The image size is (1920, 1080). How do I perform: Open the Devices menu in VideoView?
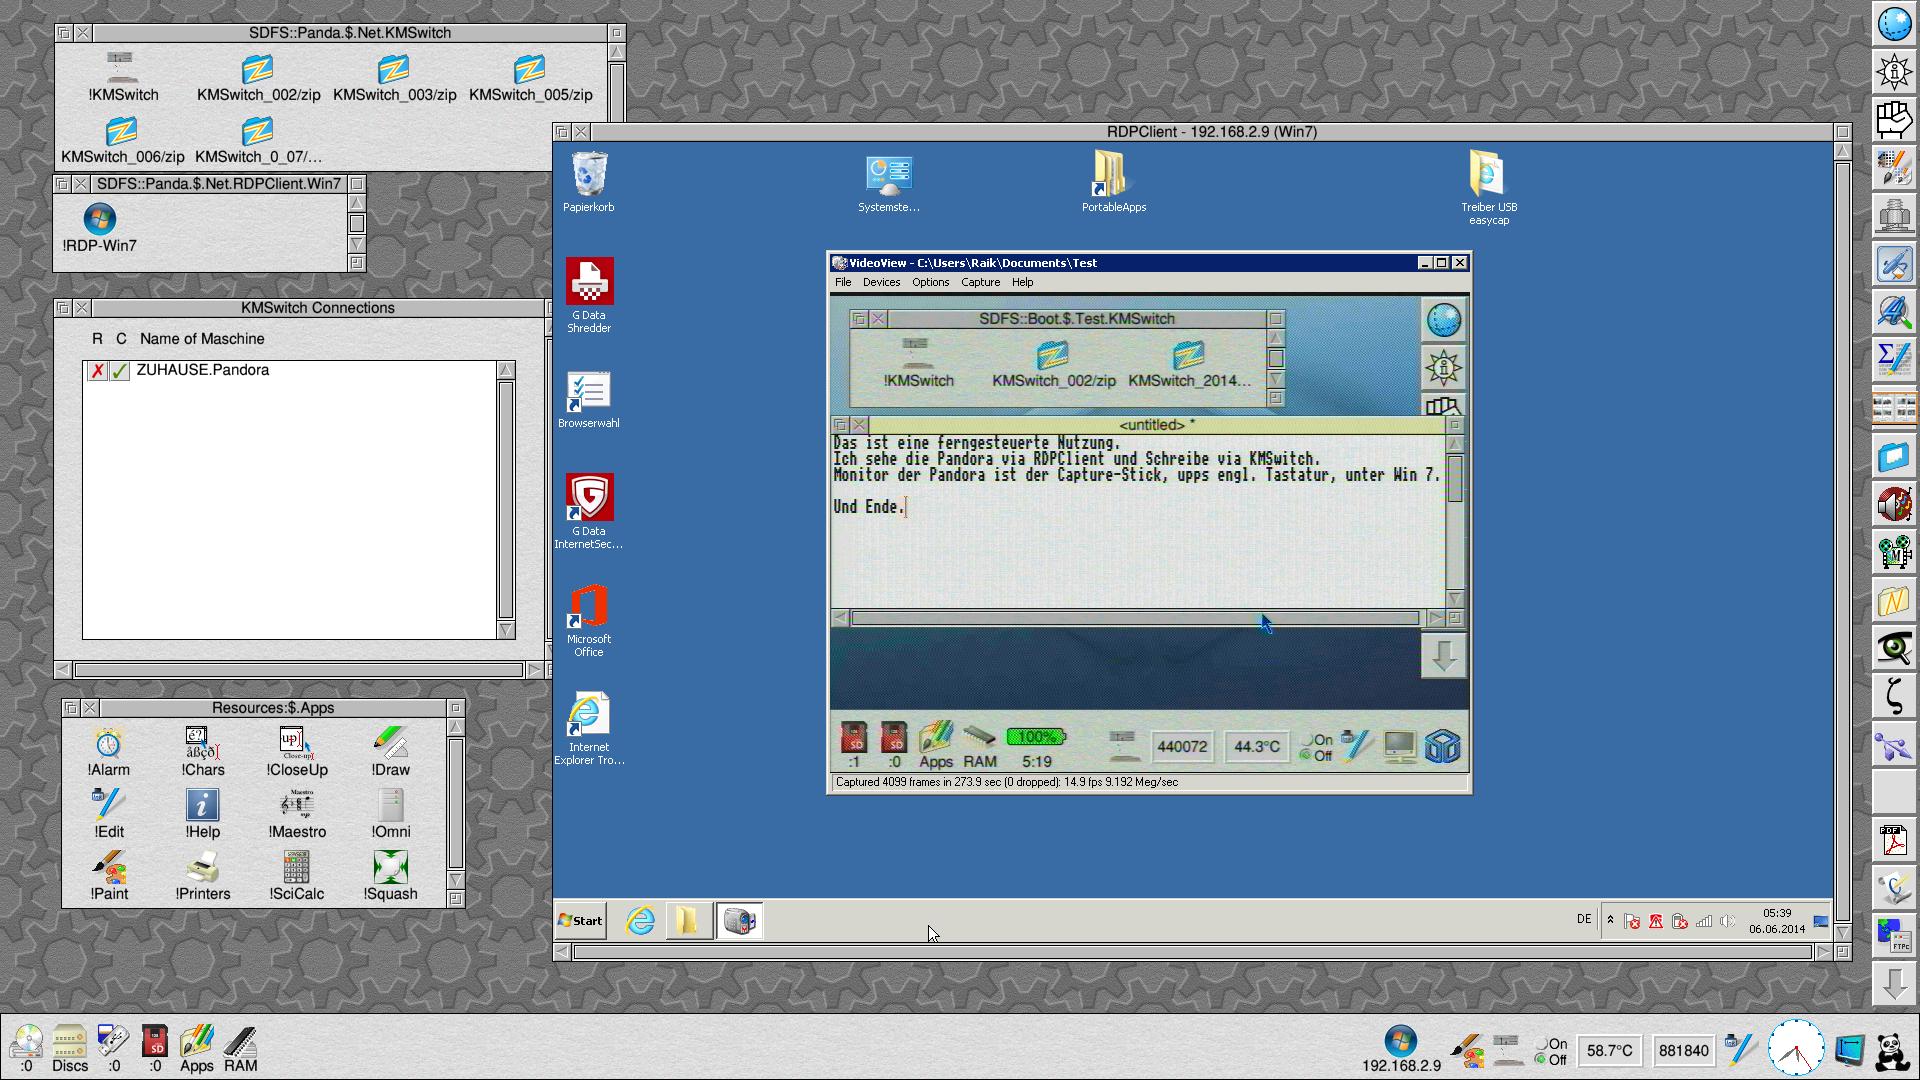pyautogui.click(x=881, y=283)
